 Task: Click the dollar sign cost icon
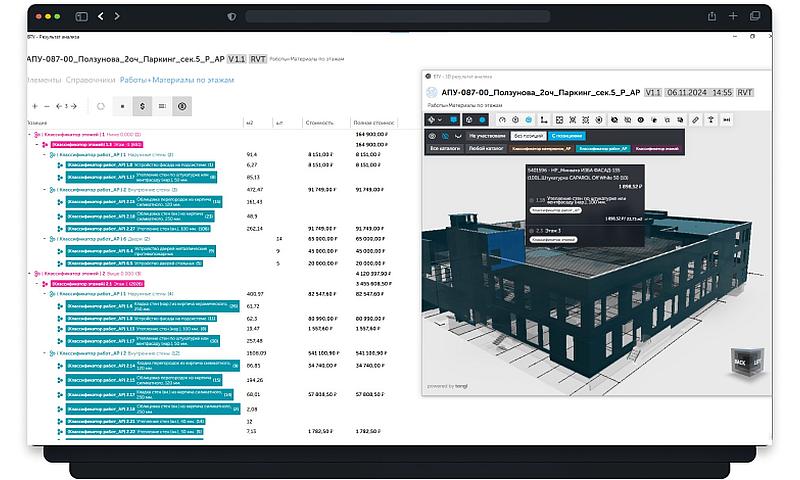click(143, 105)
